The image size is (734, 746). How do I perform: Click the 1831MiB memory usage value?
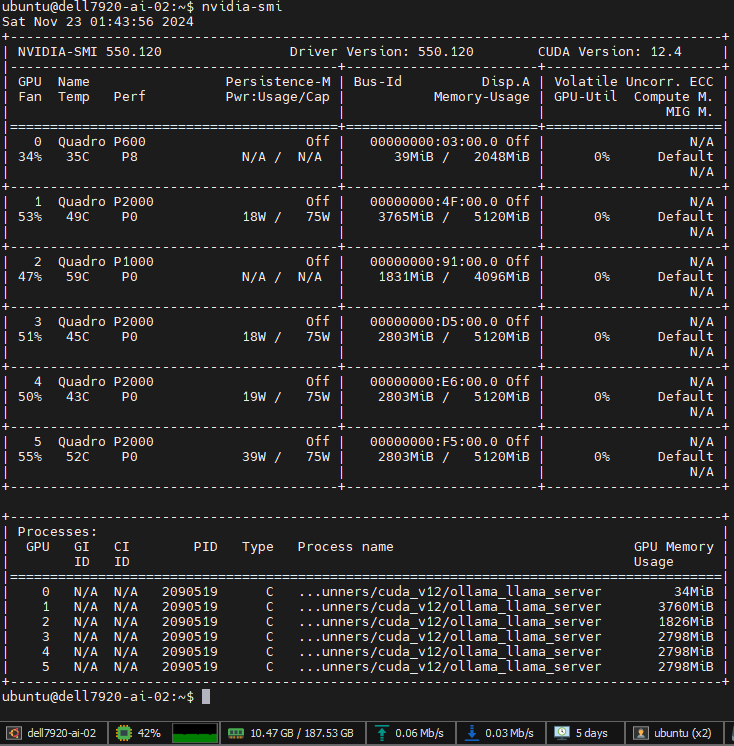point(406,277)
